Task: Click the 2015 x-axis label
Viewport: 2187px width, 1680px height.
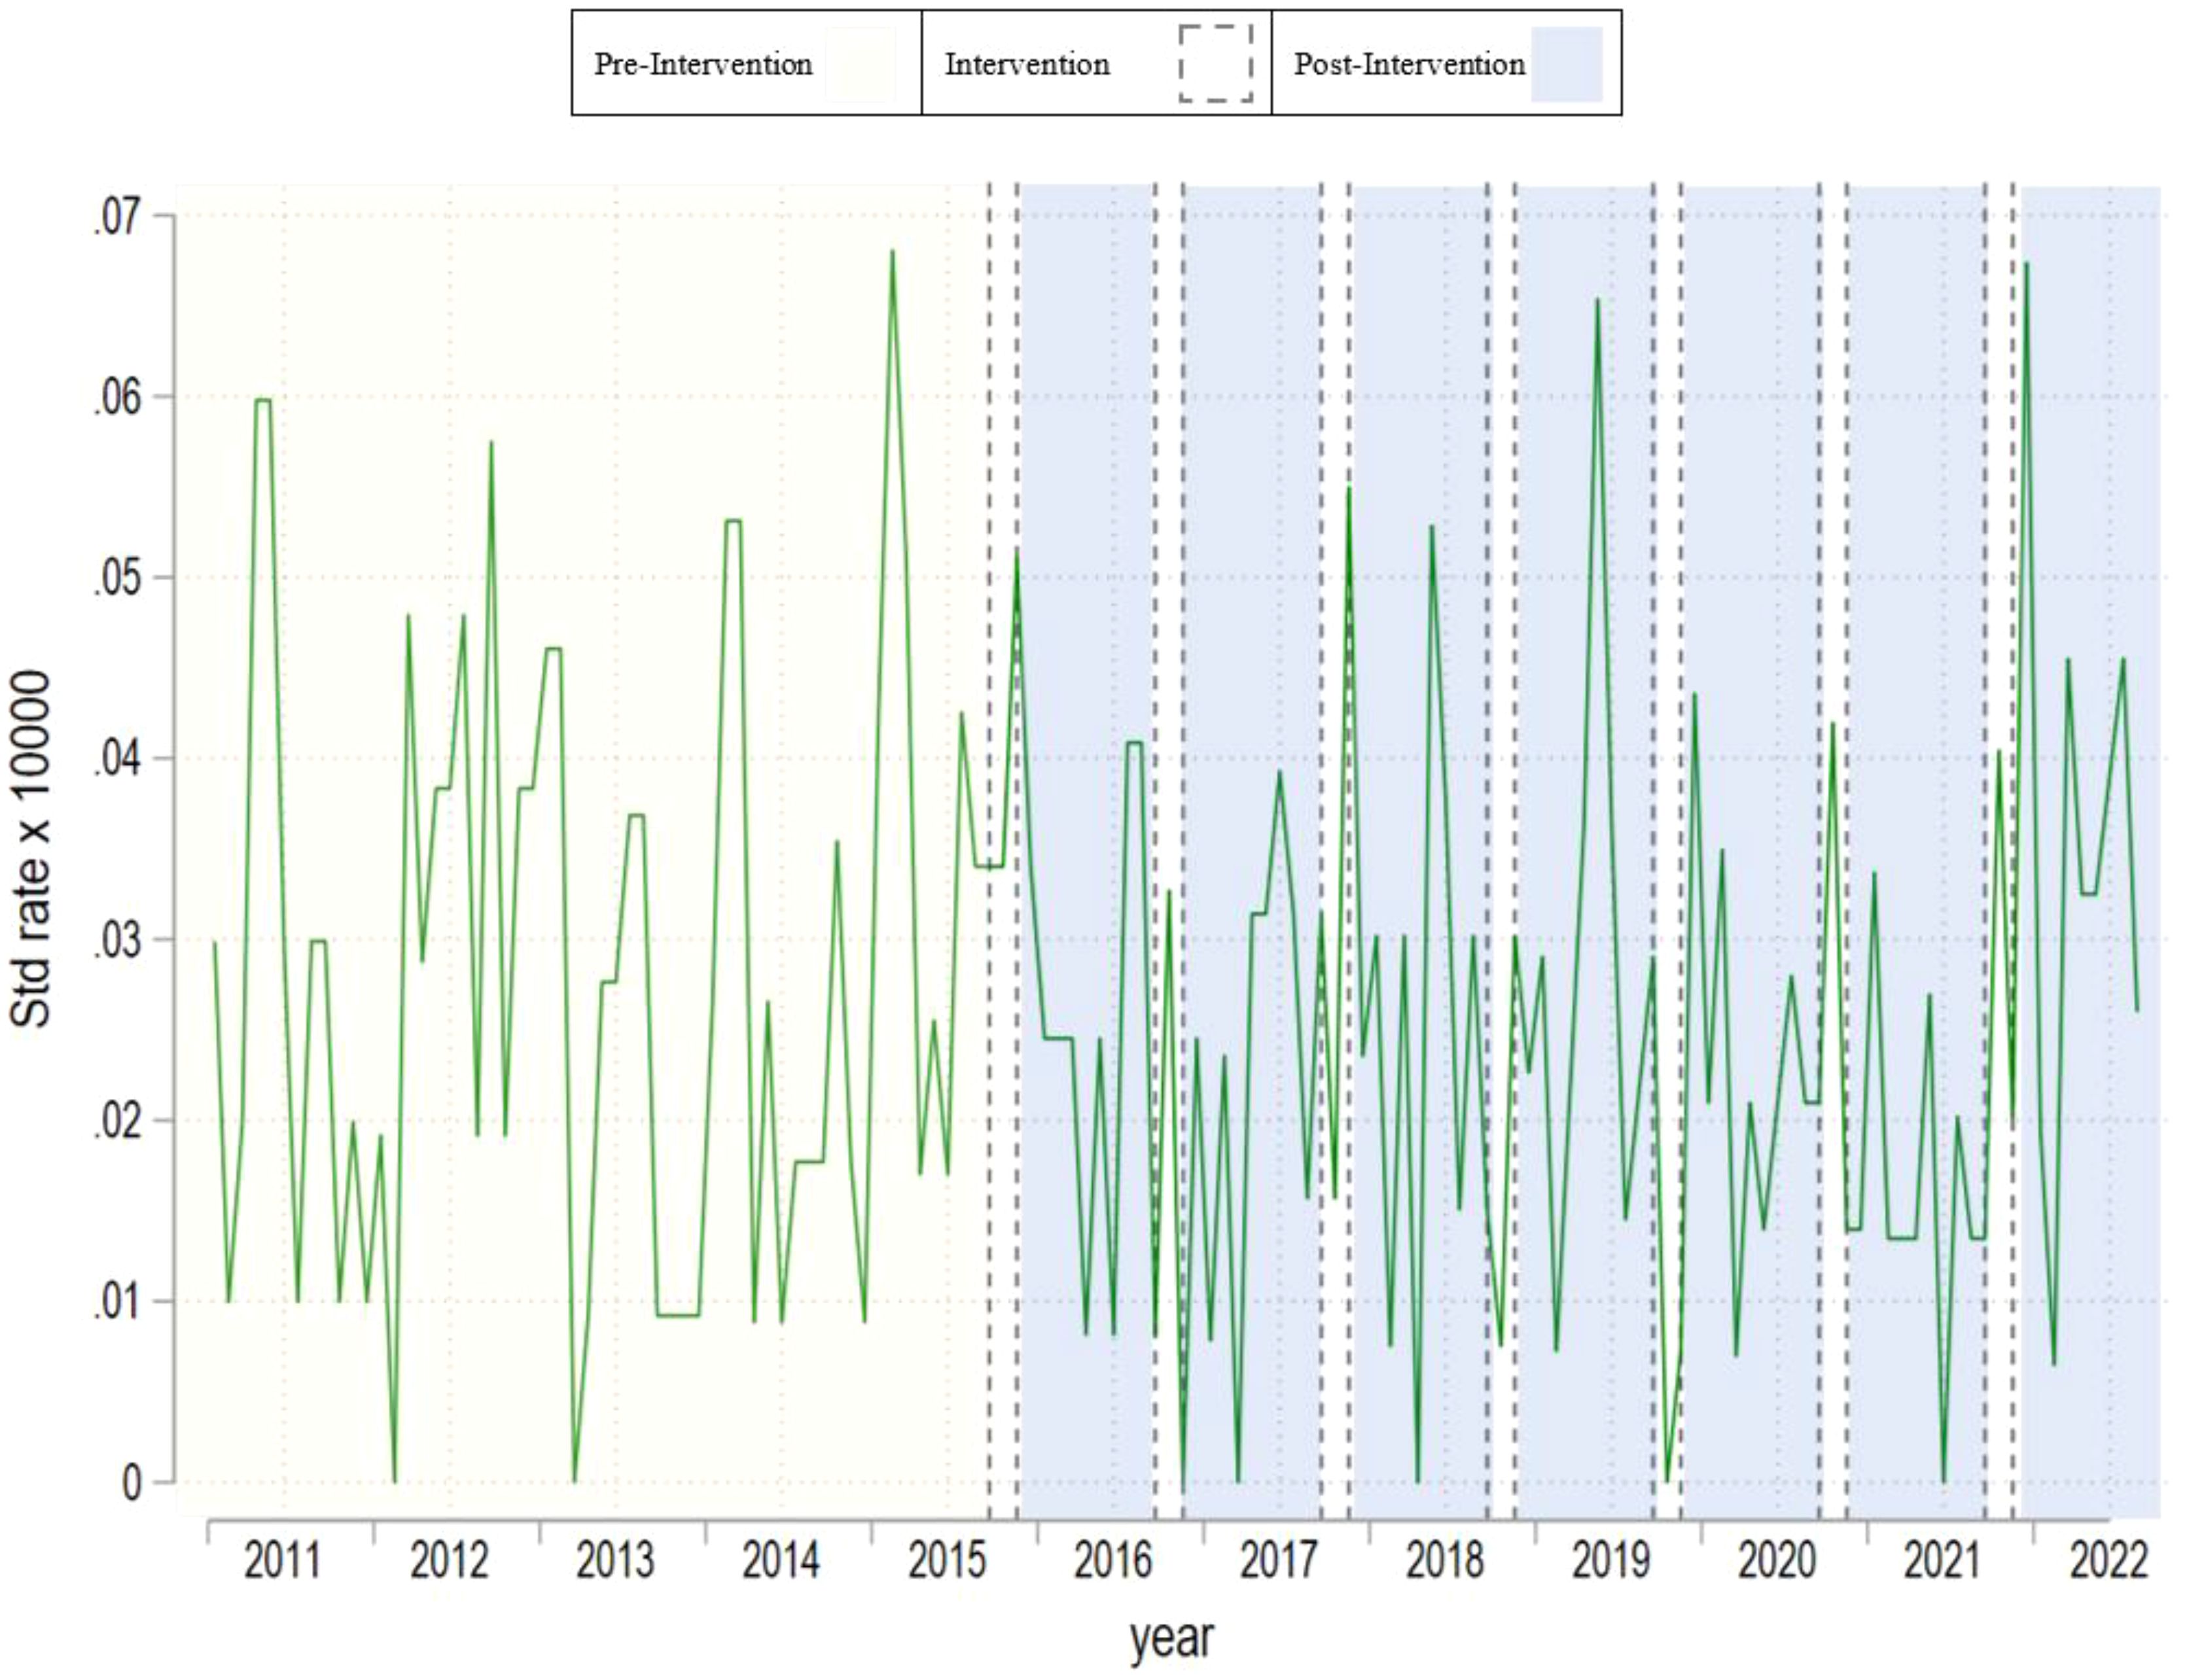Action: (947, 1560)
